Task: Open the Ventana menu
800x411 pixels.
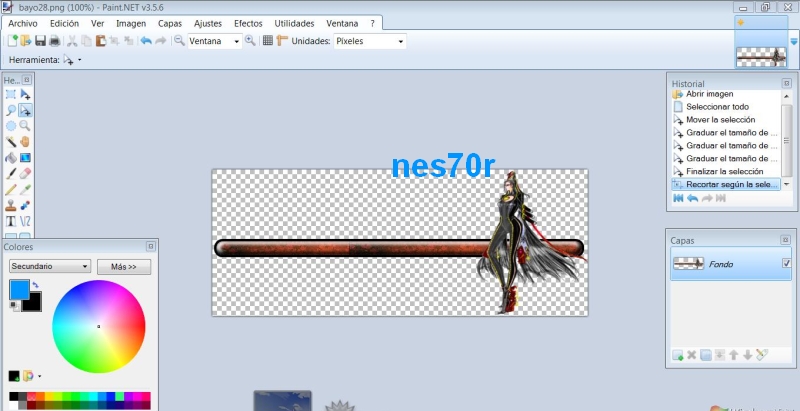Action: [342, 23]
